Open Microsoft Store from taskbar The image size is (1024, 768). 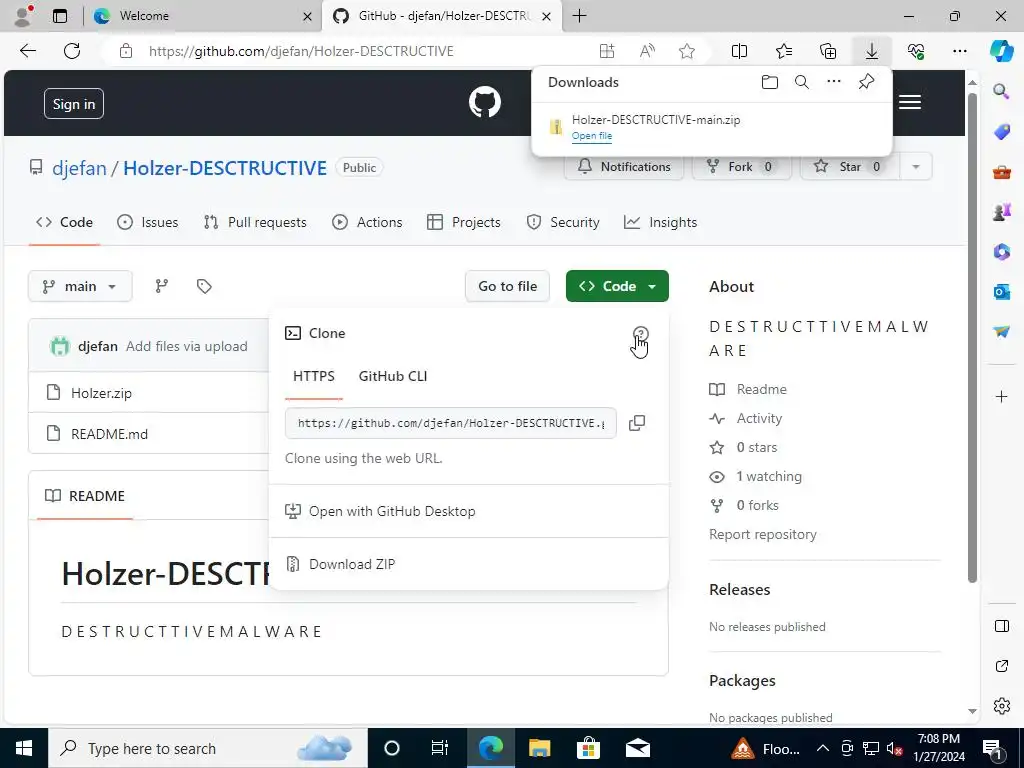click(588, 748)
